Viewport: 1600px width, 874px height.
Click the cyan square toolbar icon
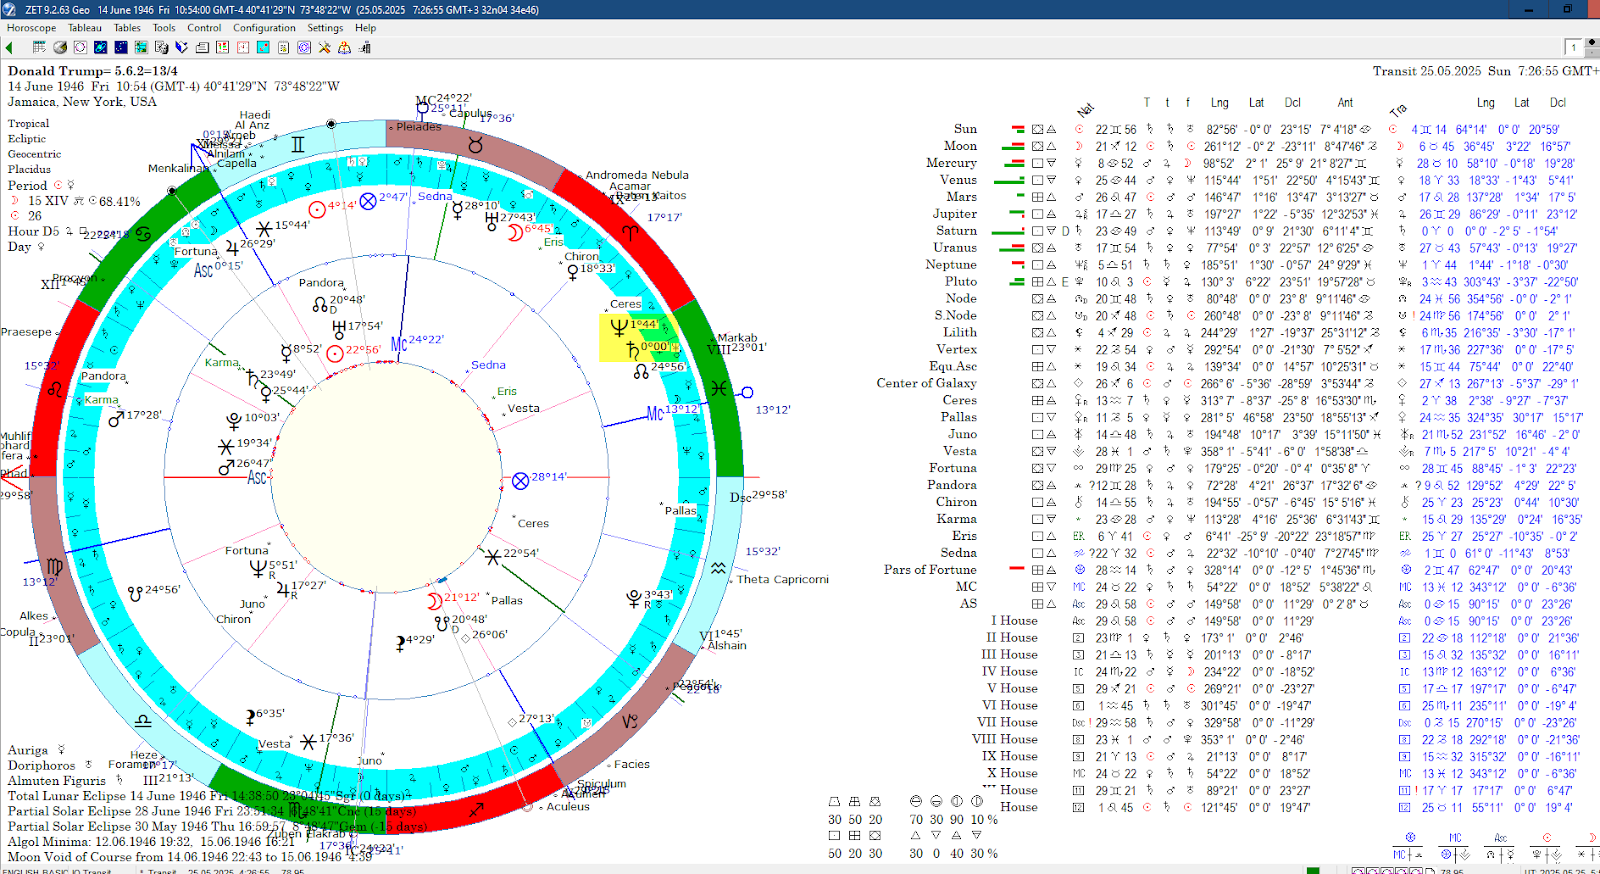[263, 47]
